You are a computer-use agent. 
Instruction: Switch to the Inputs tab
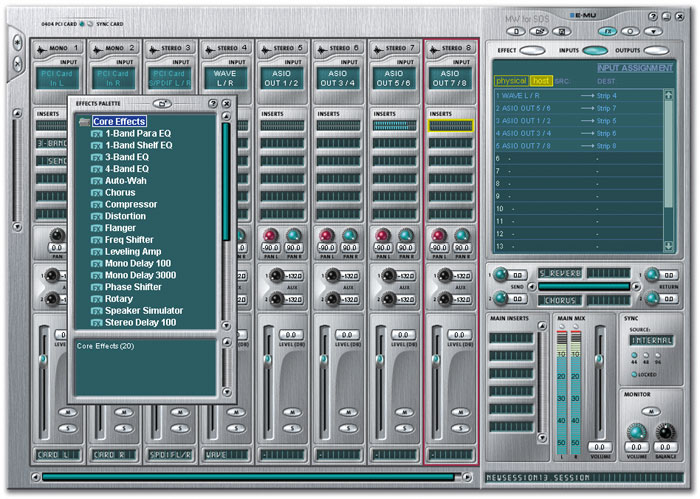click(x=595, y=50)
